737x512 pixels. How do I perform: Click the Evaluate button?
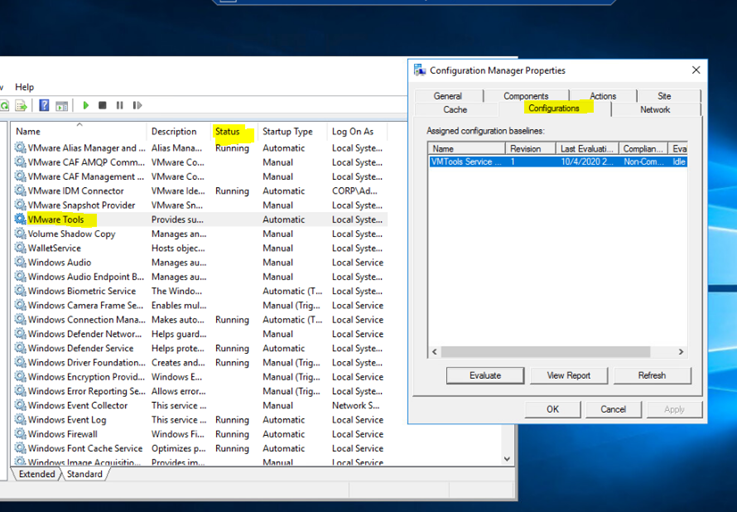(485, 375)
